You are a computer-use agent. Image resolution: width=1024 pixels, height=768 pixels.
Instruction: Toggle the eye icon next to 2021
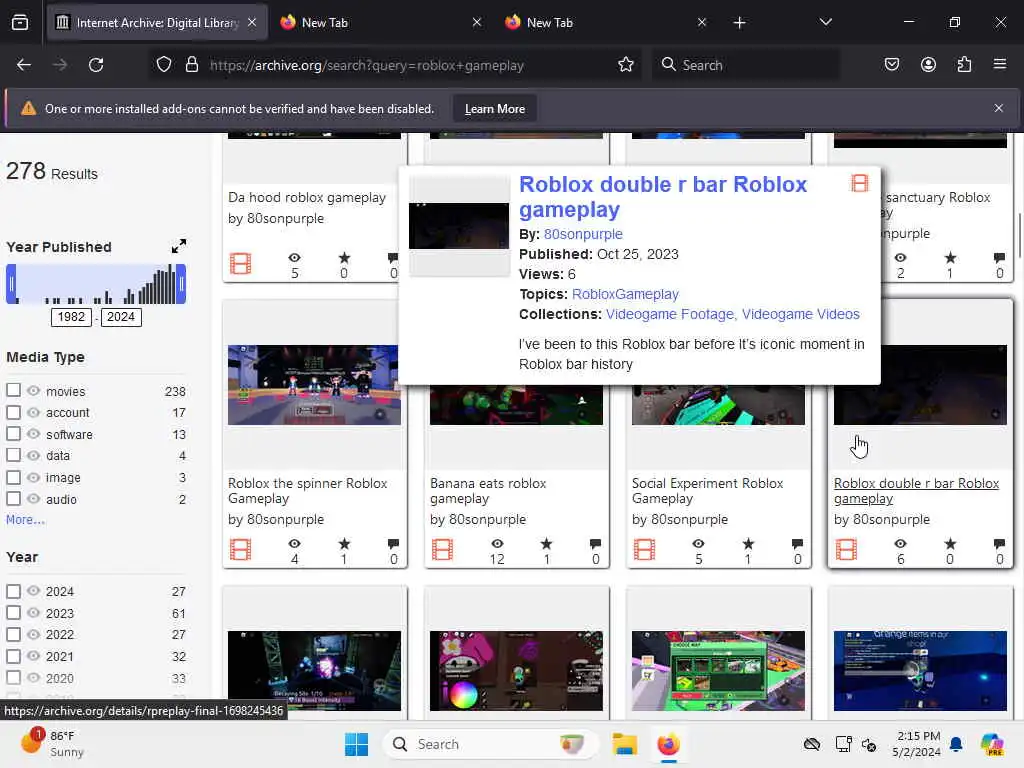(33, 656)
